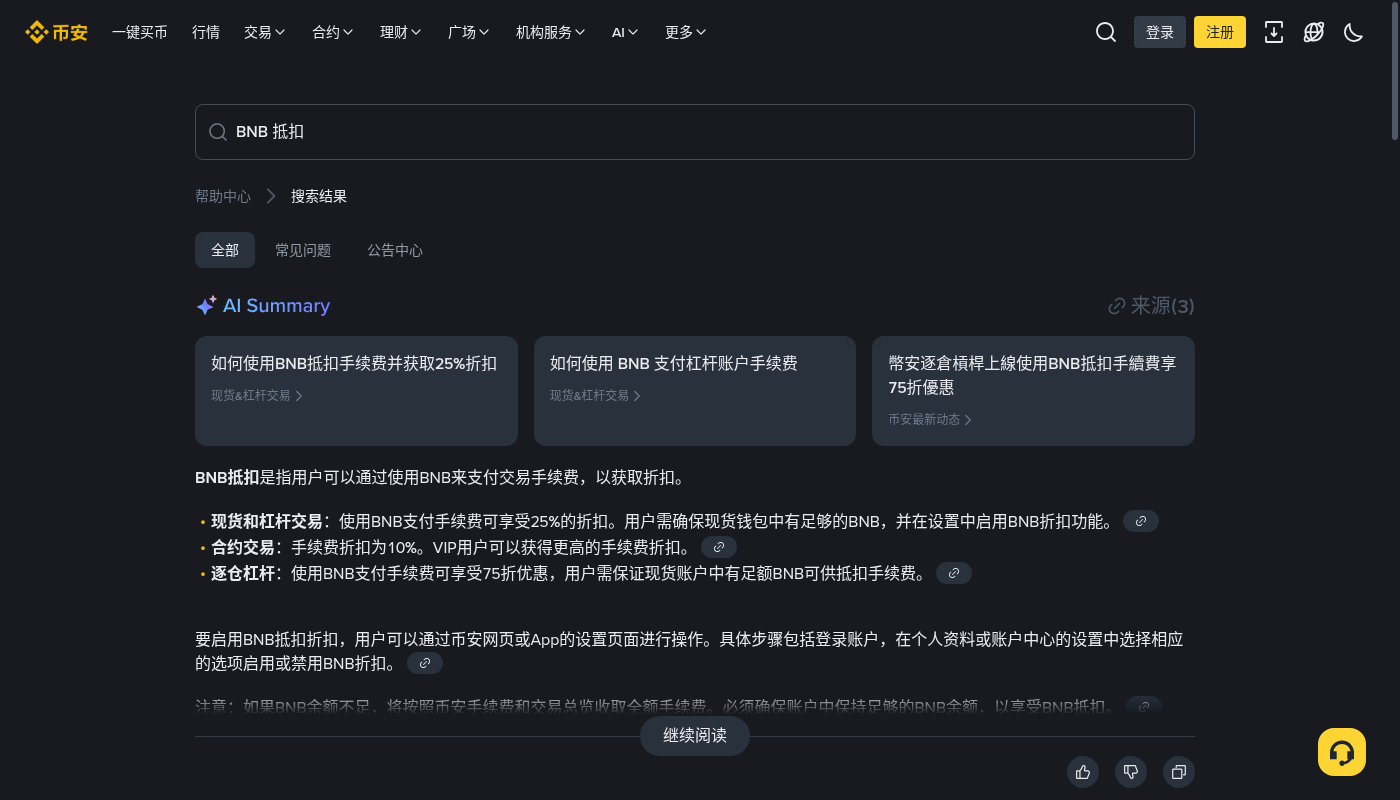Viewport: 1400px width, 800px height.
Task: Open card 如何使用BNB抵扣手续费并获取25%折扣
Action: pyautogui.click(x=356, y=391)
